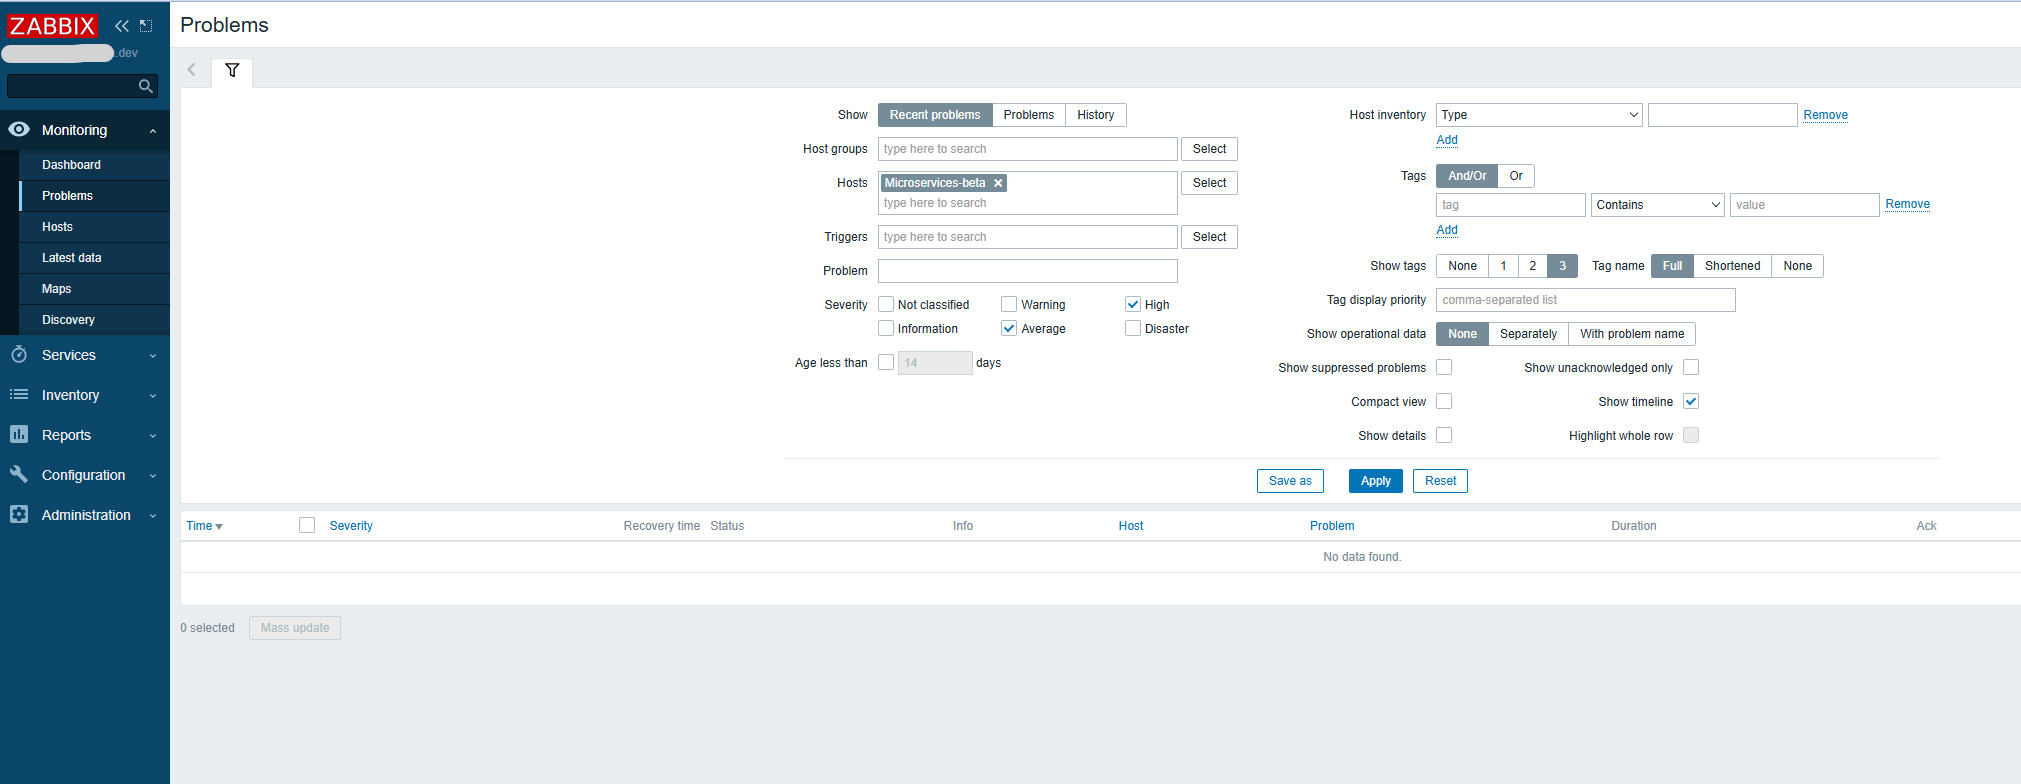
Task: Click the Zabbix logo
Action: 52,25
